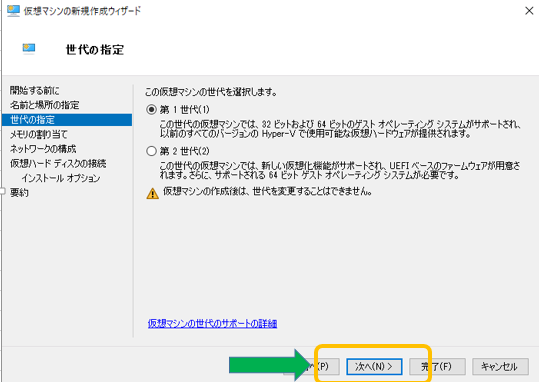Click the header icon beside 世代の指定 heading
This screenshot has height=382, width=539.
tap(29, 48)
